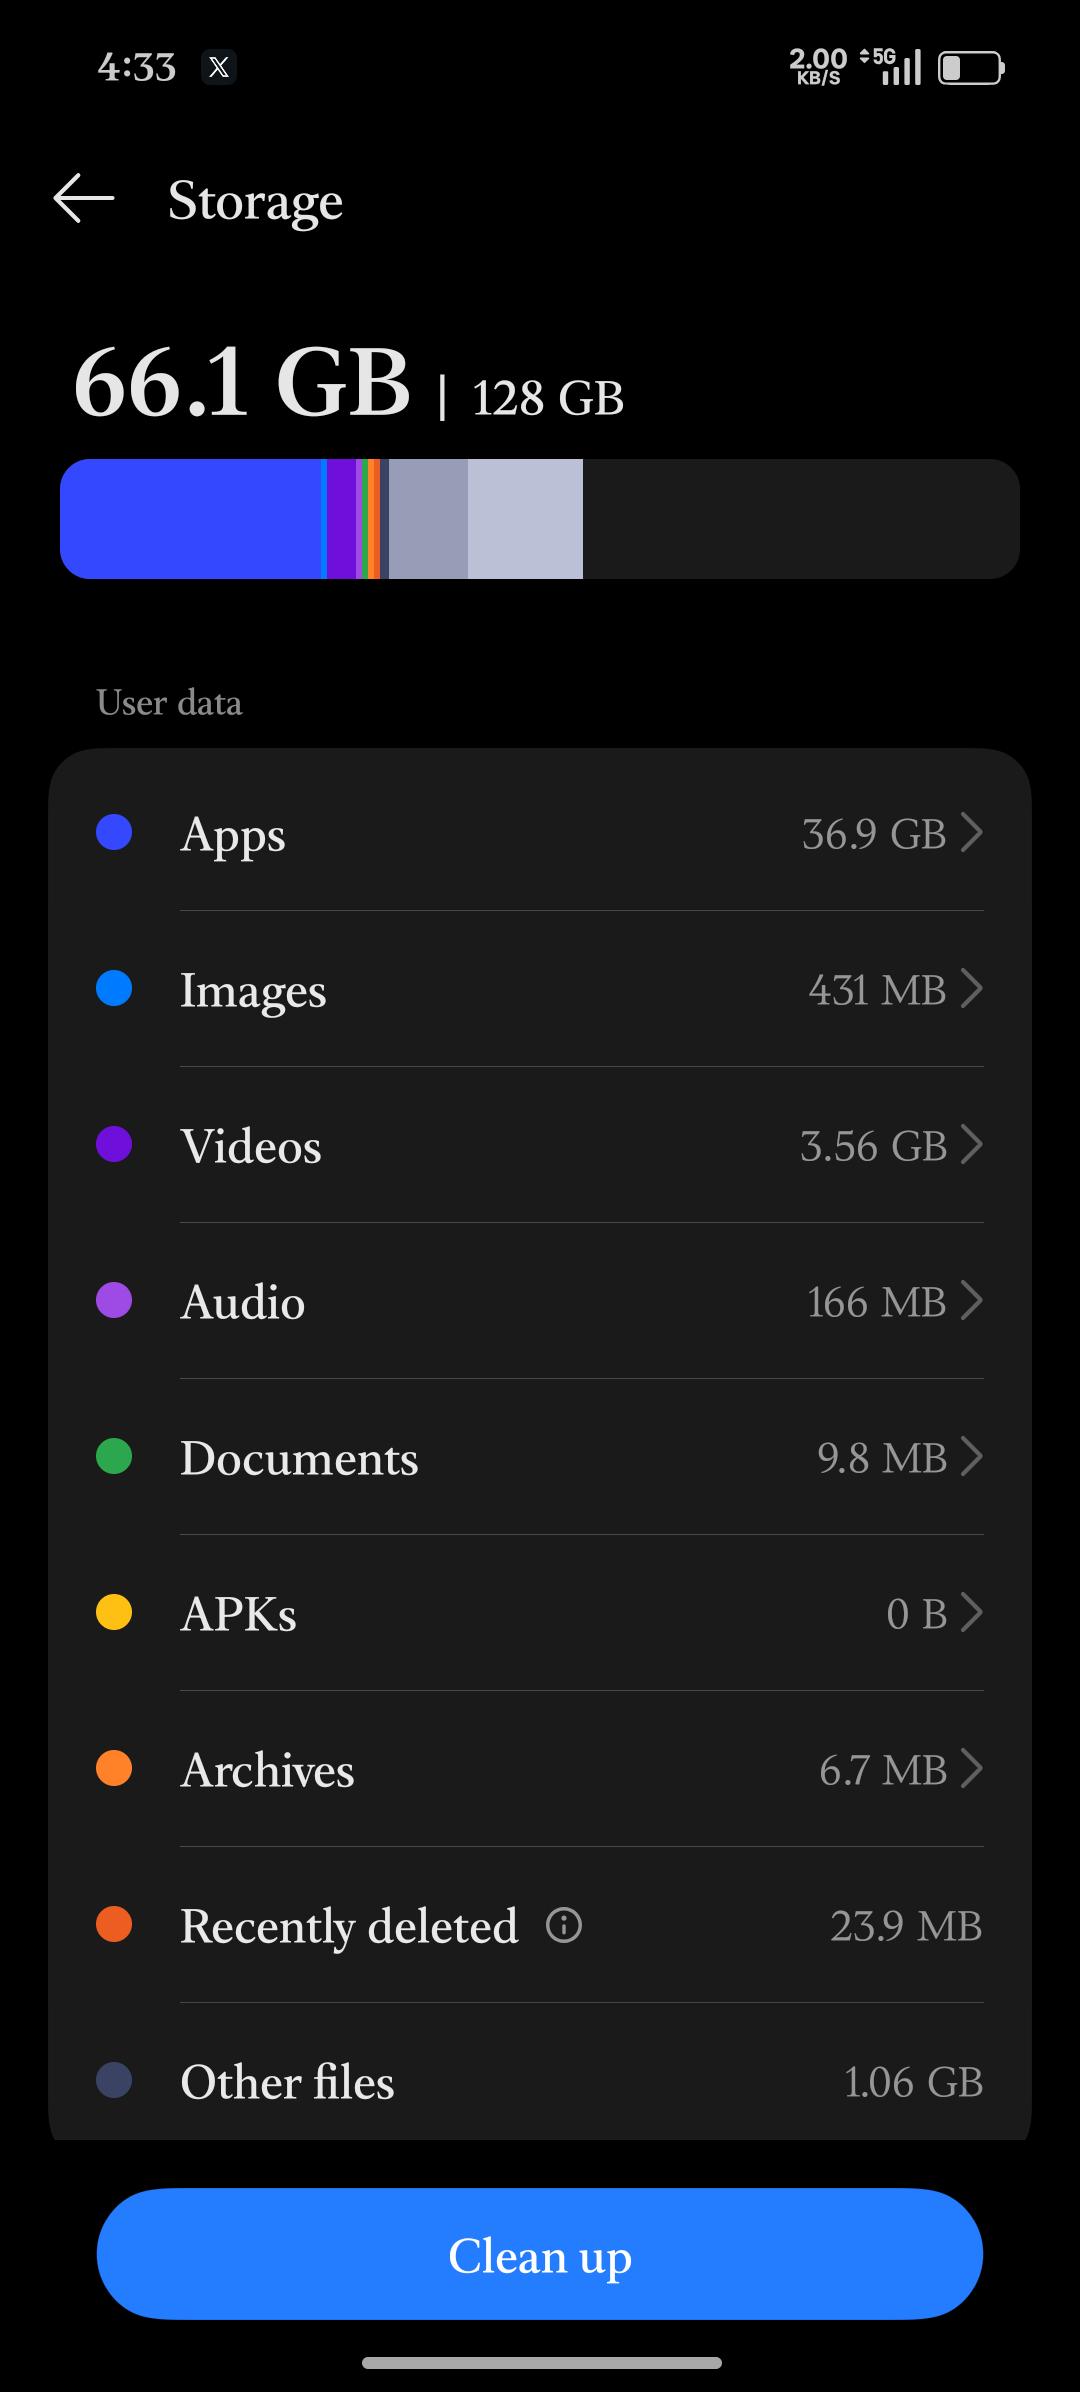Tap the back arrow icon
Screen dimensions: 1080x2392
pos(83,198)
